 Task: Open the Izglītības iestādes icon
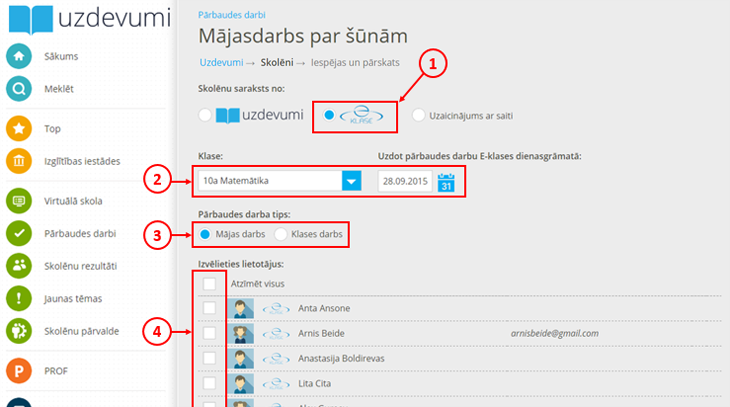(x=18, y=161)
